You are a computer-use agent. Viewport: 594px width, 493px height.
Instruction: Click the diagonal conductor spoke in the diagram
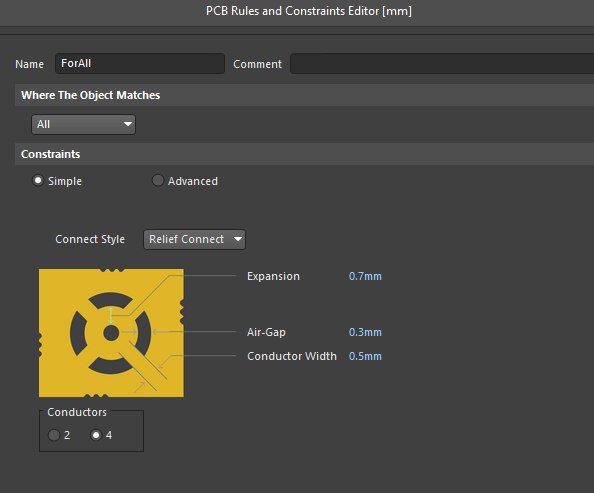[143, 366]
